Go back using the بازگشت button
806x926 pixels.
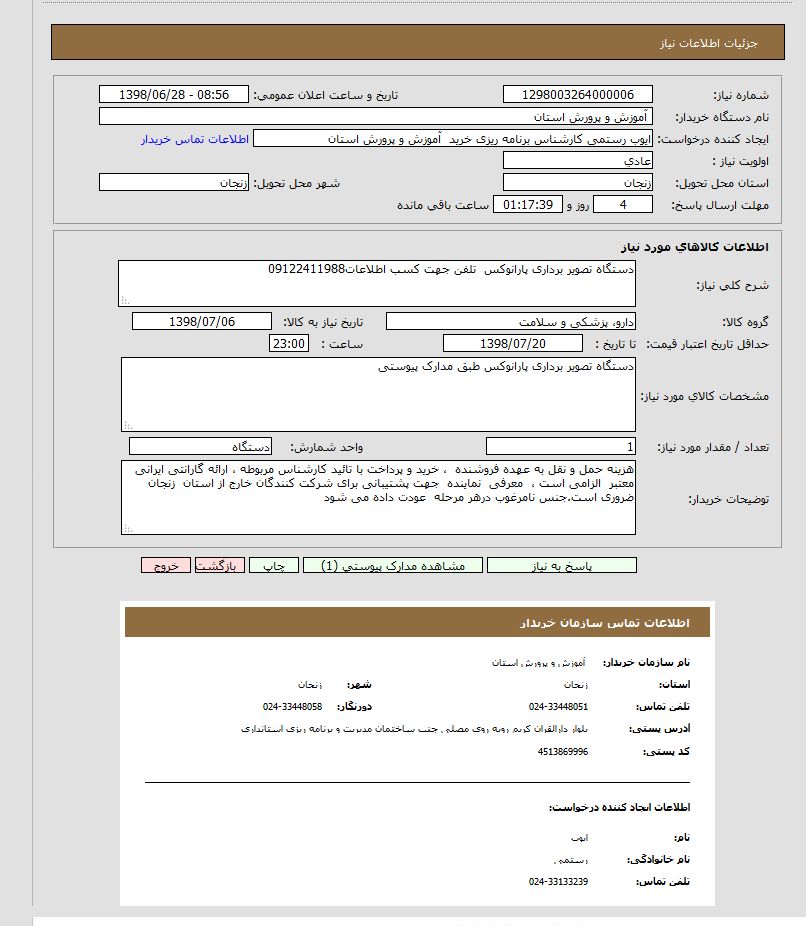click(x=220, y=565)
